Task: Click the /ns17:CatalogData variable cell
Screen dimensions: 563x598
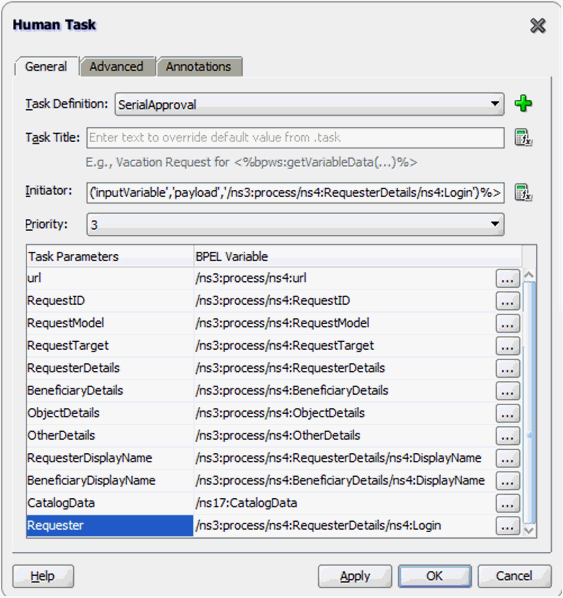Action: tap(344, 503)
